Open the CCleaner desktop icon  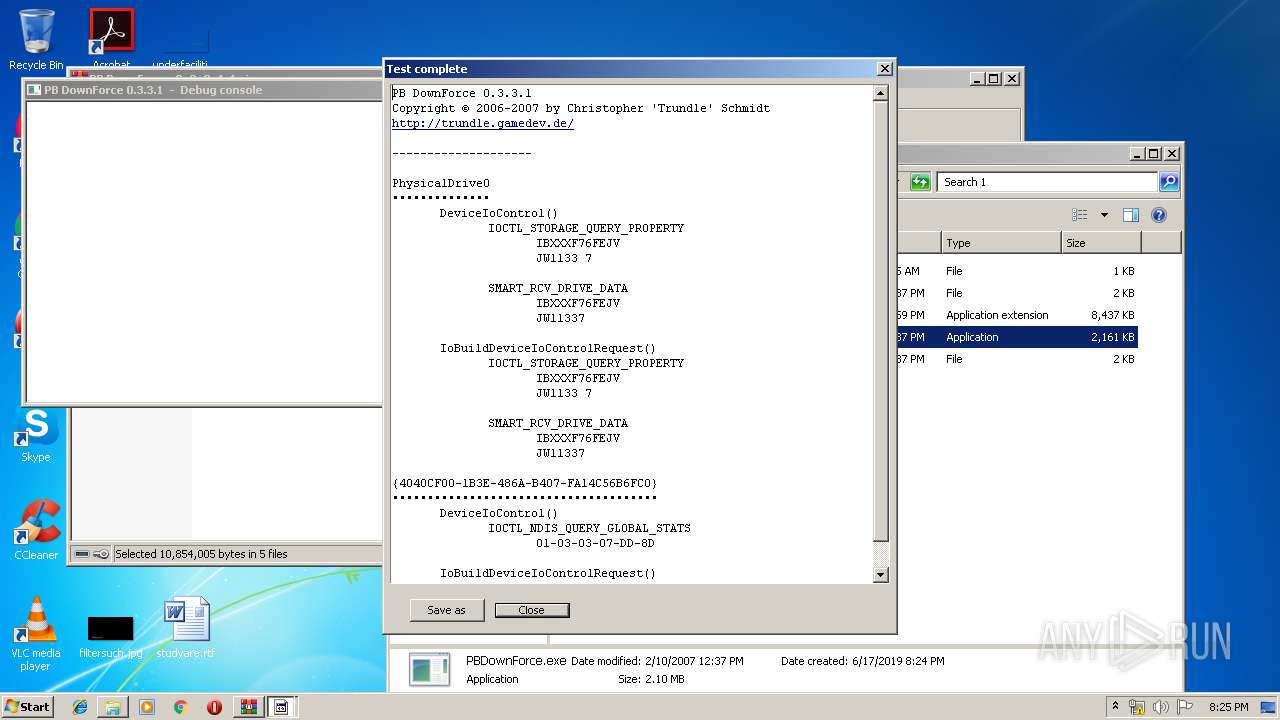point(36,530)
